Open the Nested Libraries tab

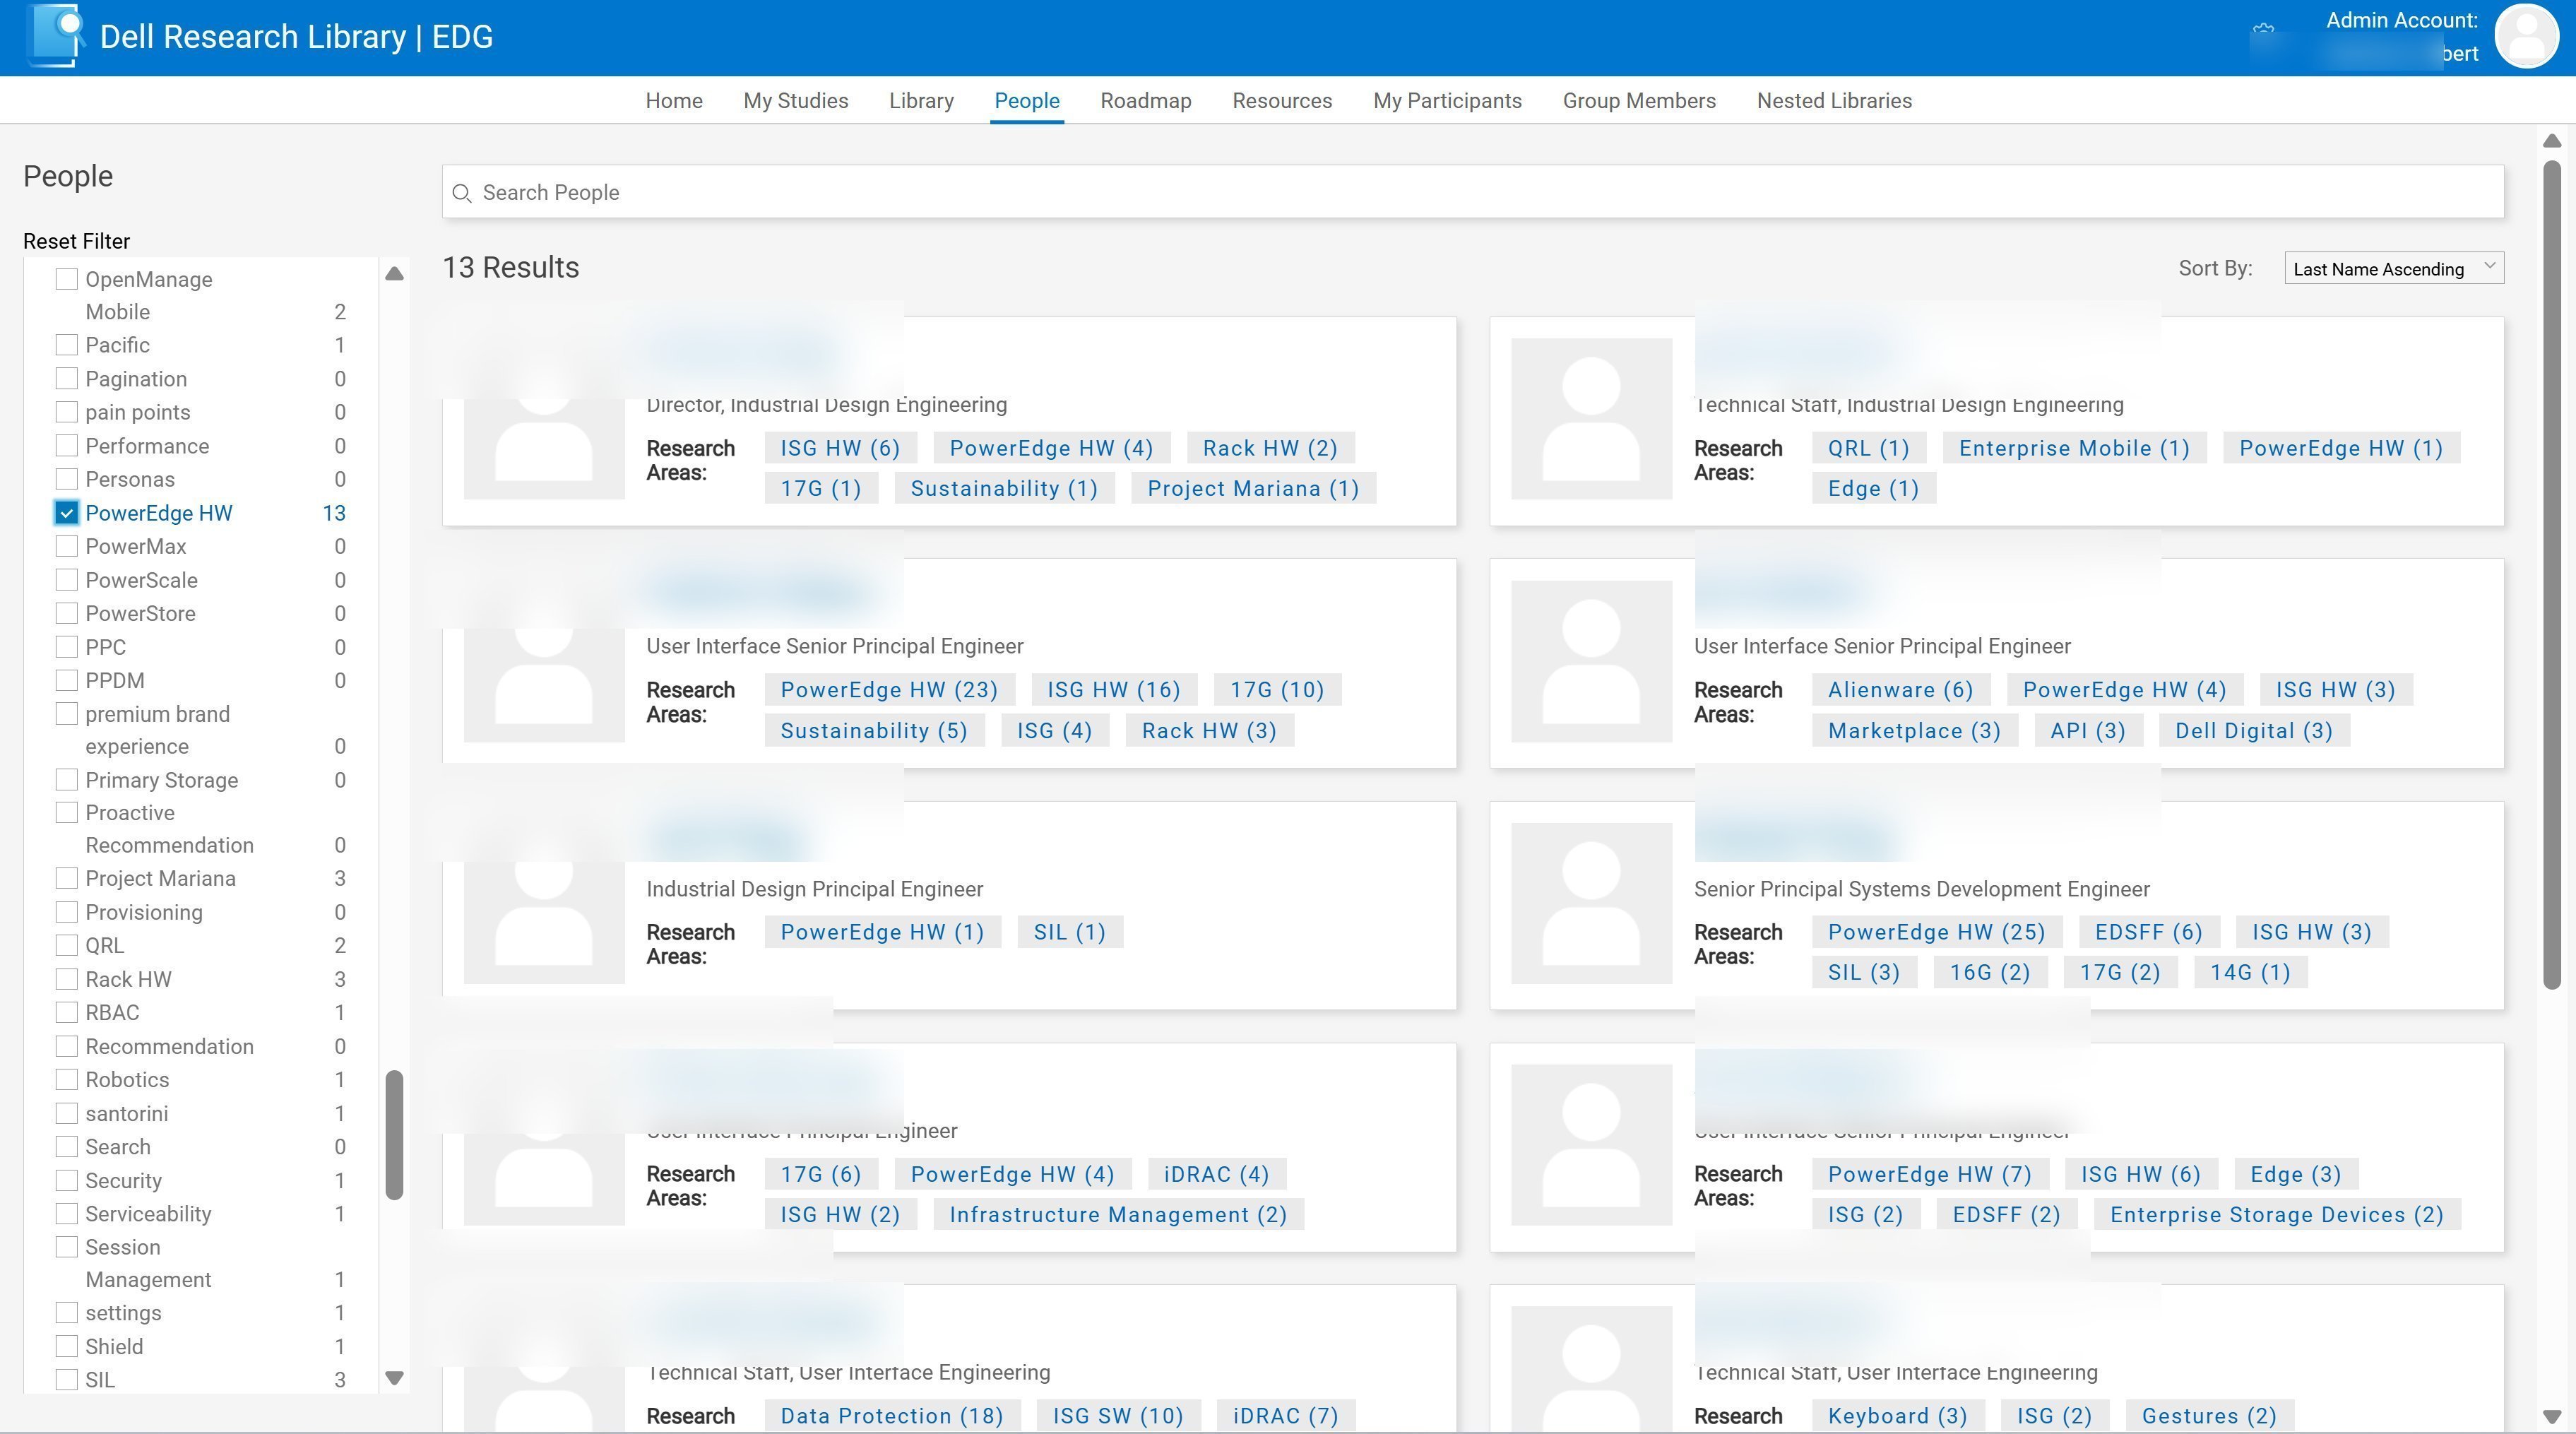click(1834, 101)
